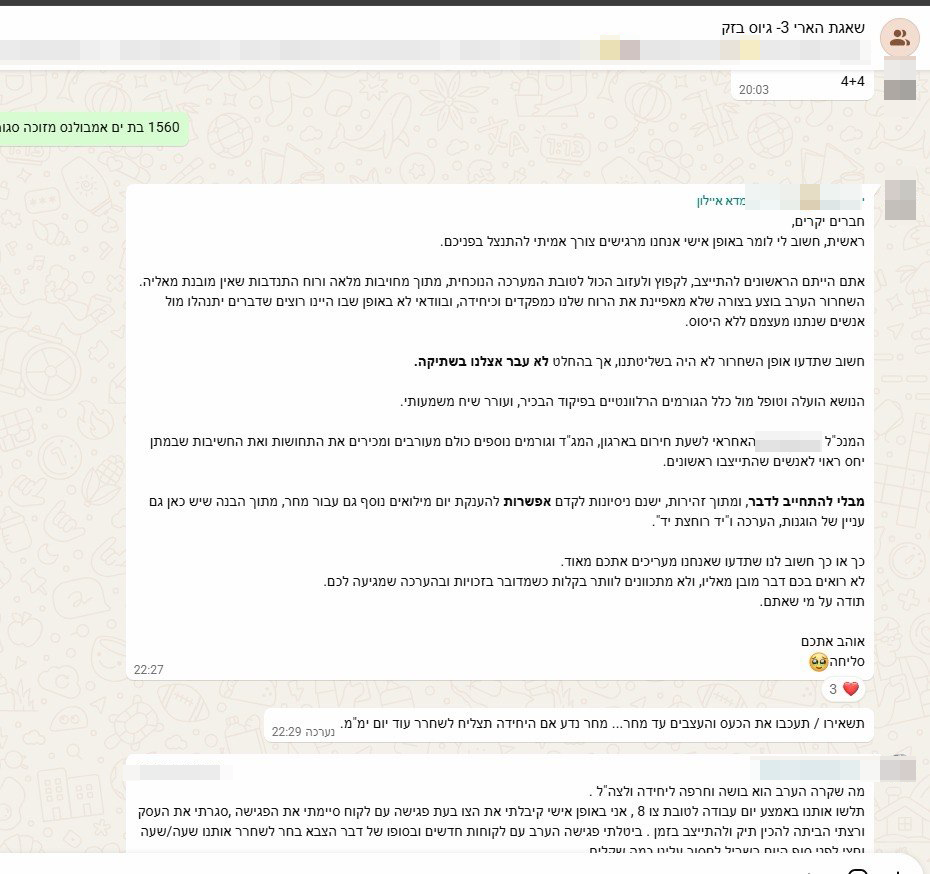The image size is (930, 874).
Task: Click the group name שאגת הארי 3- גיוס בזק
Action: click(x=793, y=27)
